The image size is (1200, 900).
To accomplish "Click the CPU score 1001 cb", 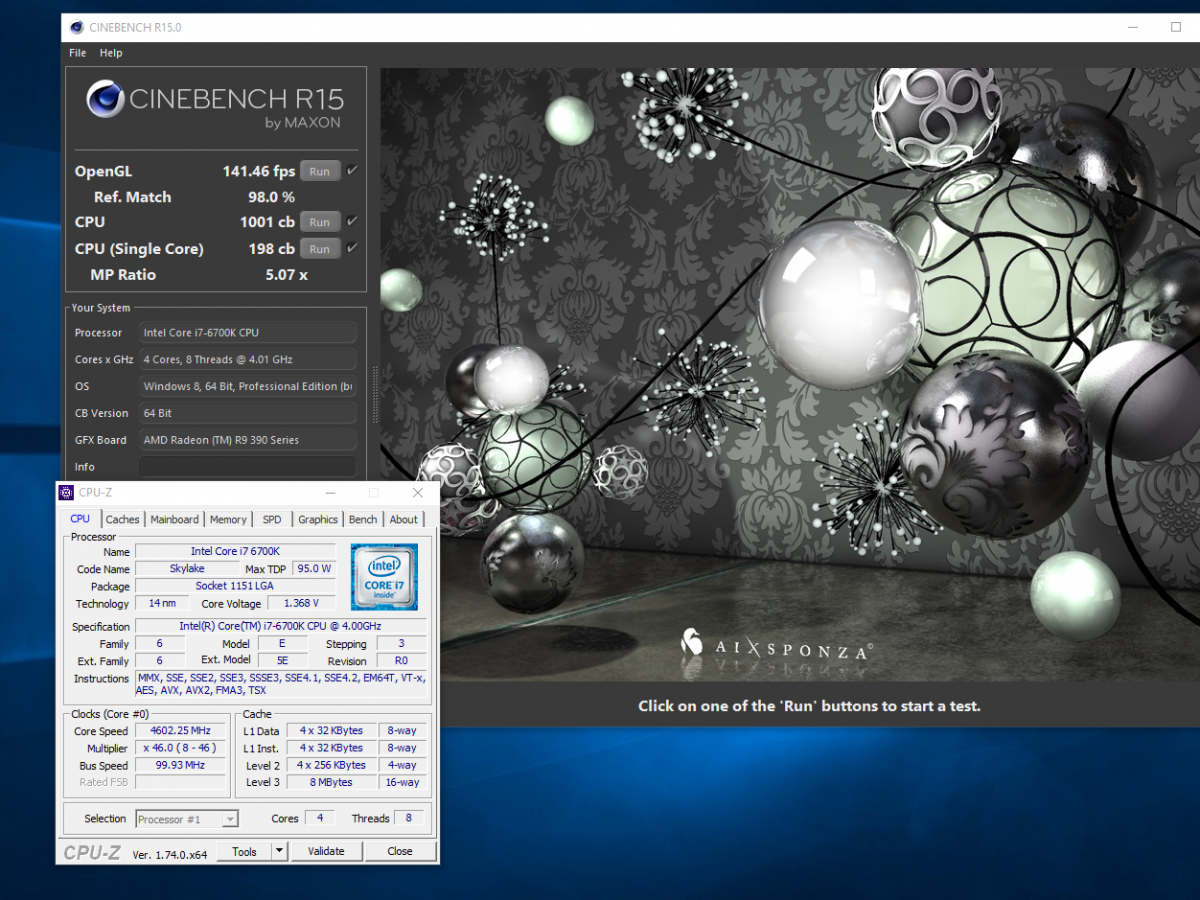I will [267, 222].
